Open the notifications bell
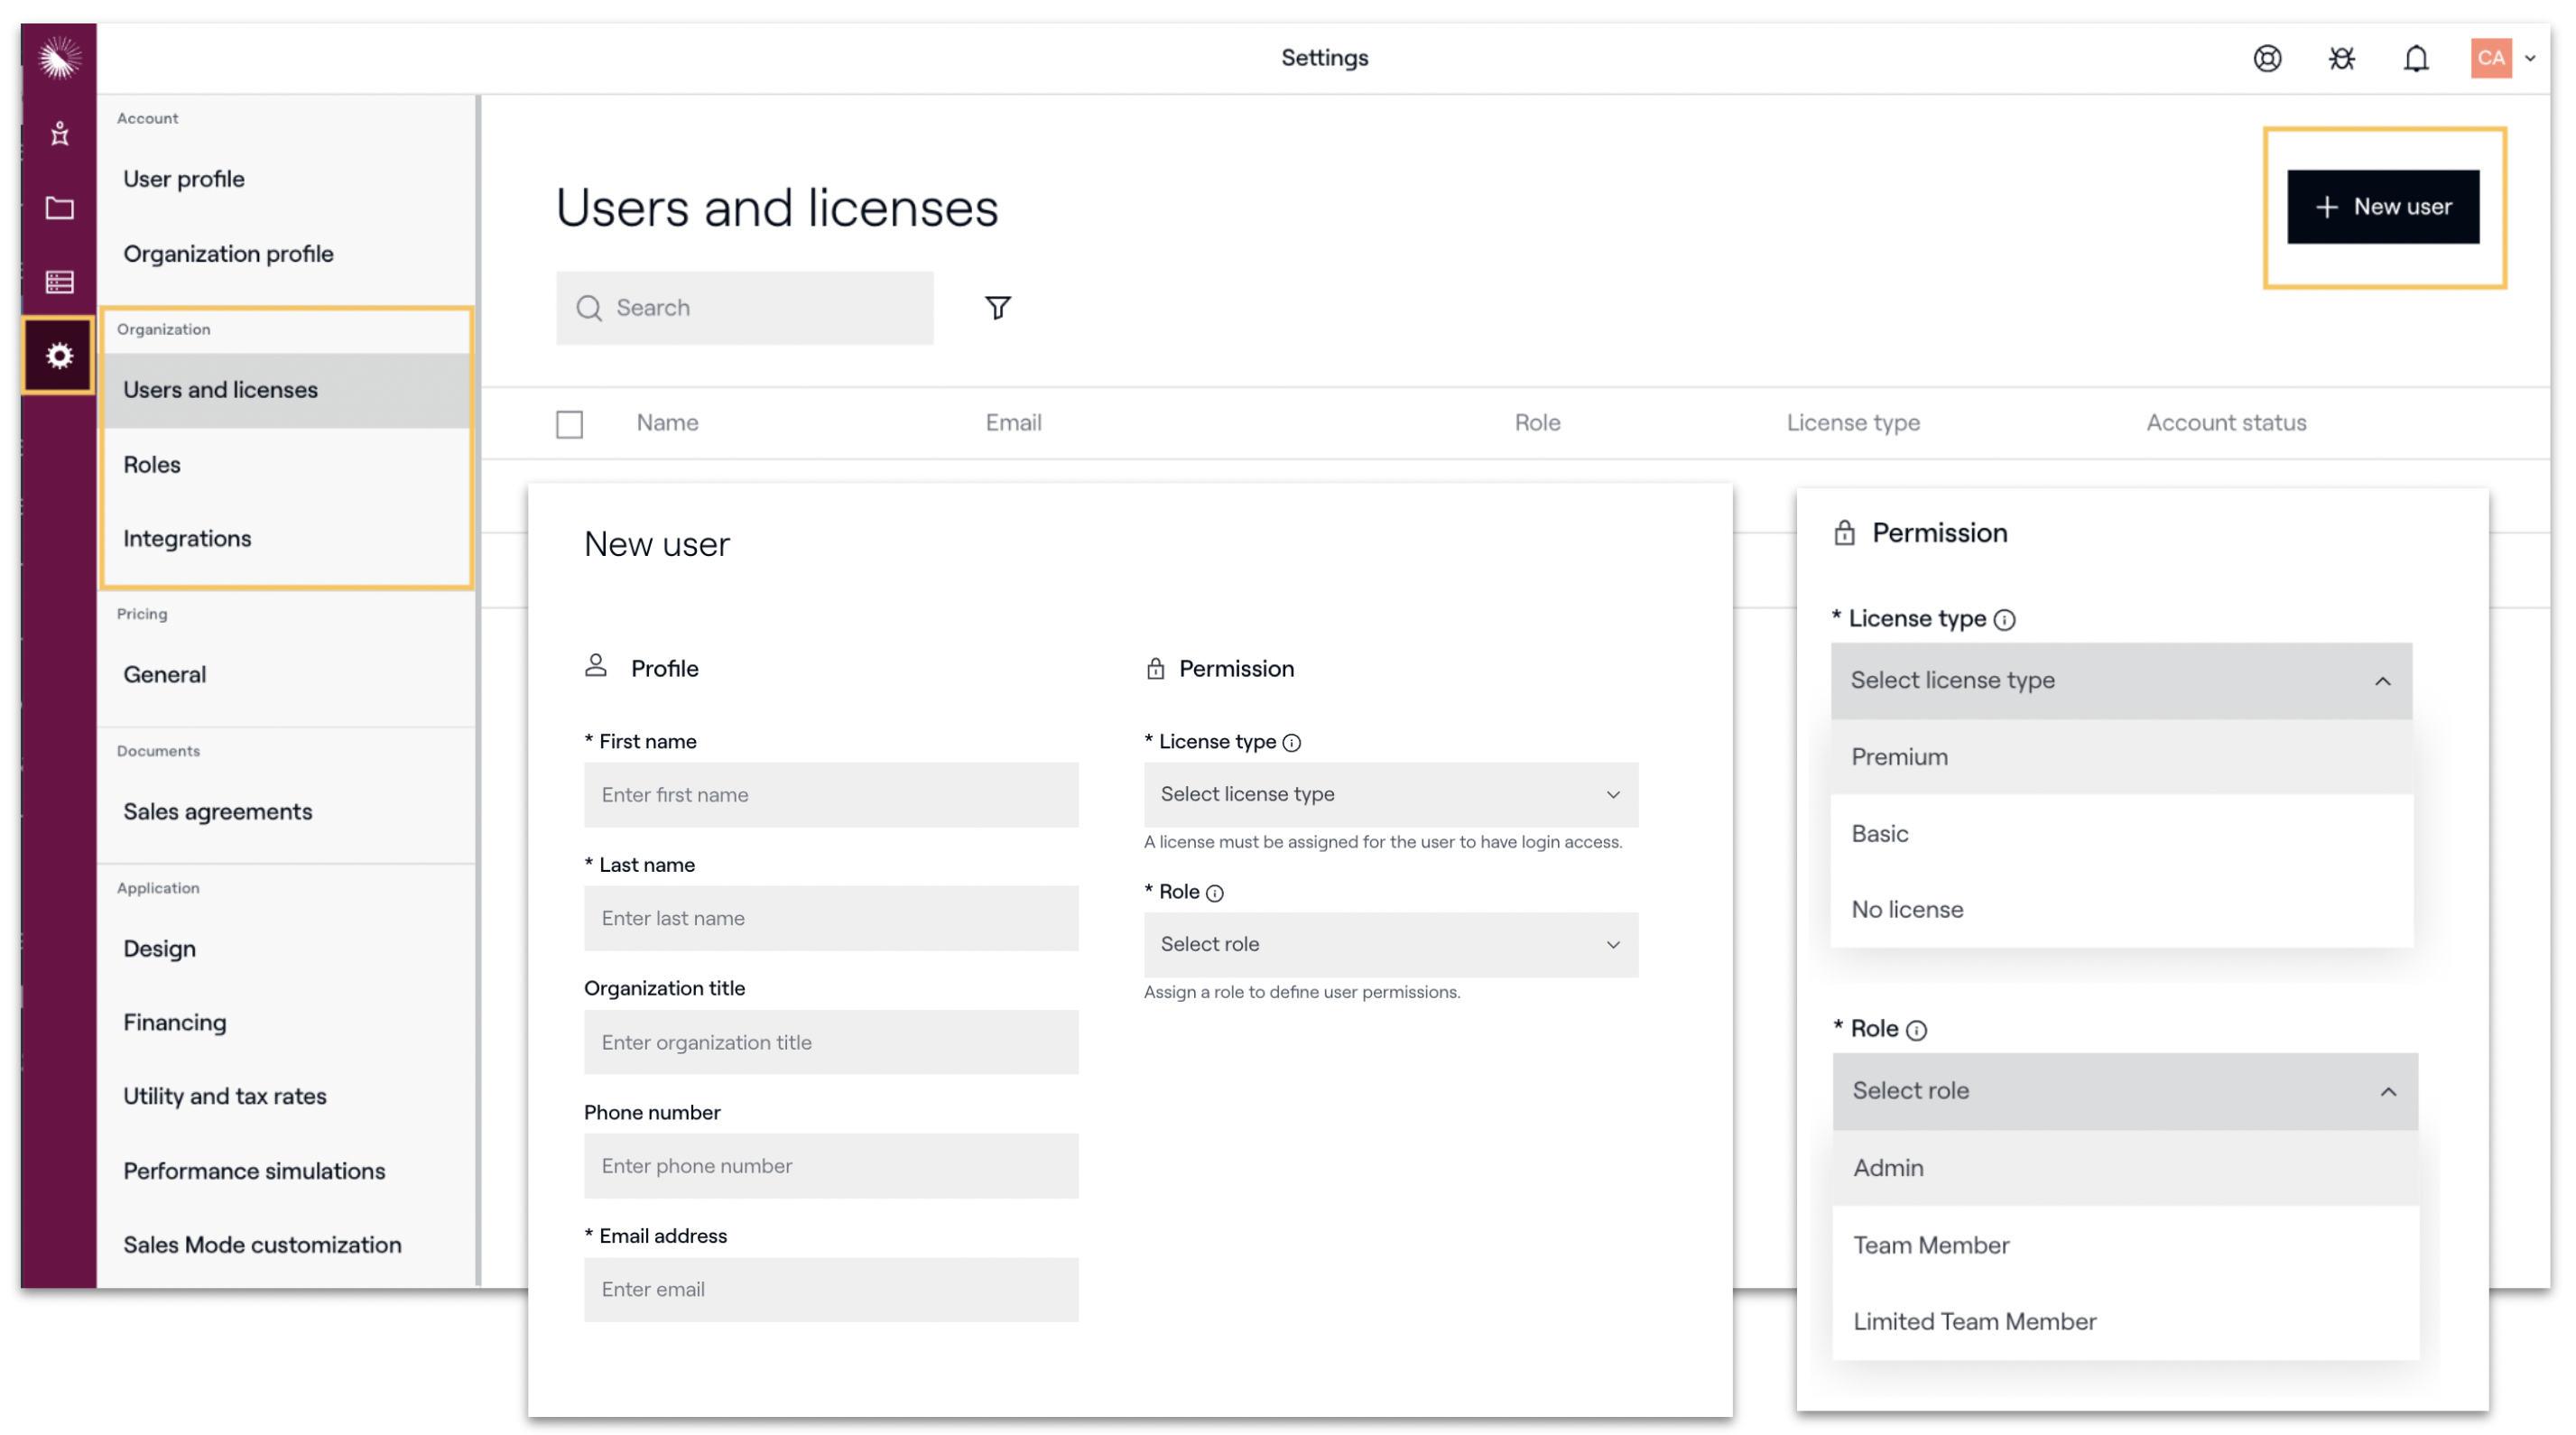This screenshot has width=2576, height=1435. point(2416,58)
